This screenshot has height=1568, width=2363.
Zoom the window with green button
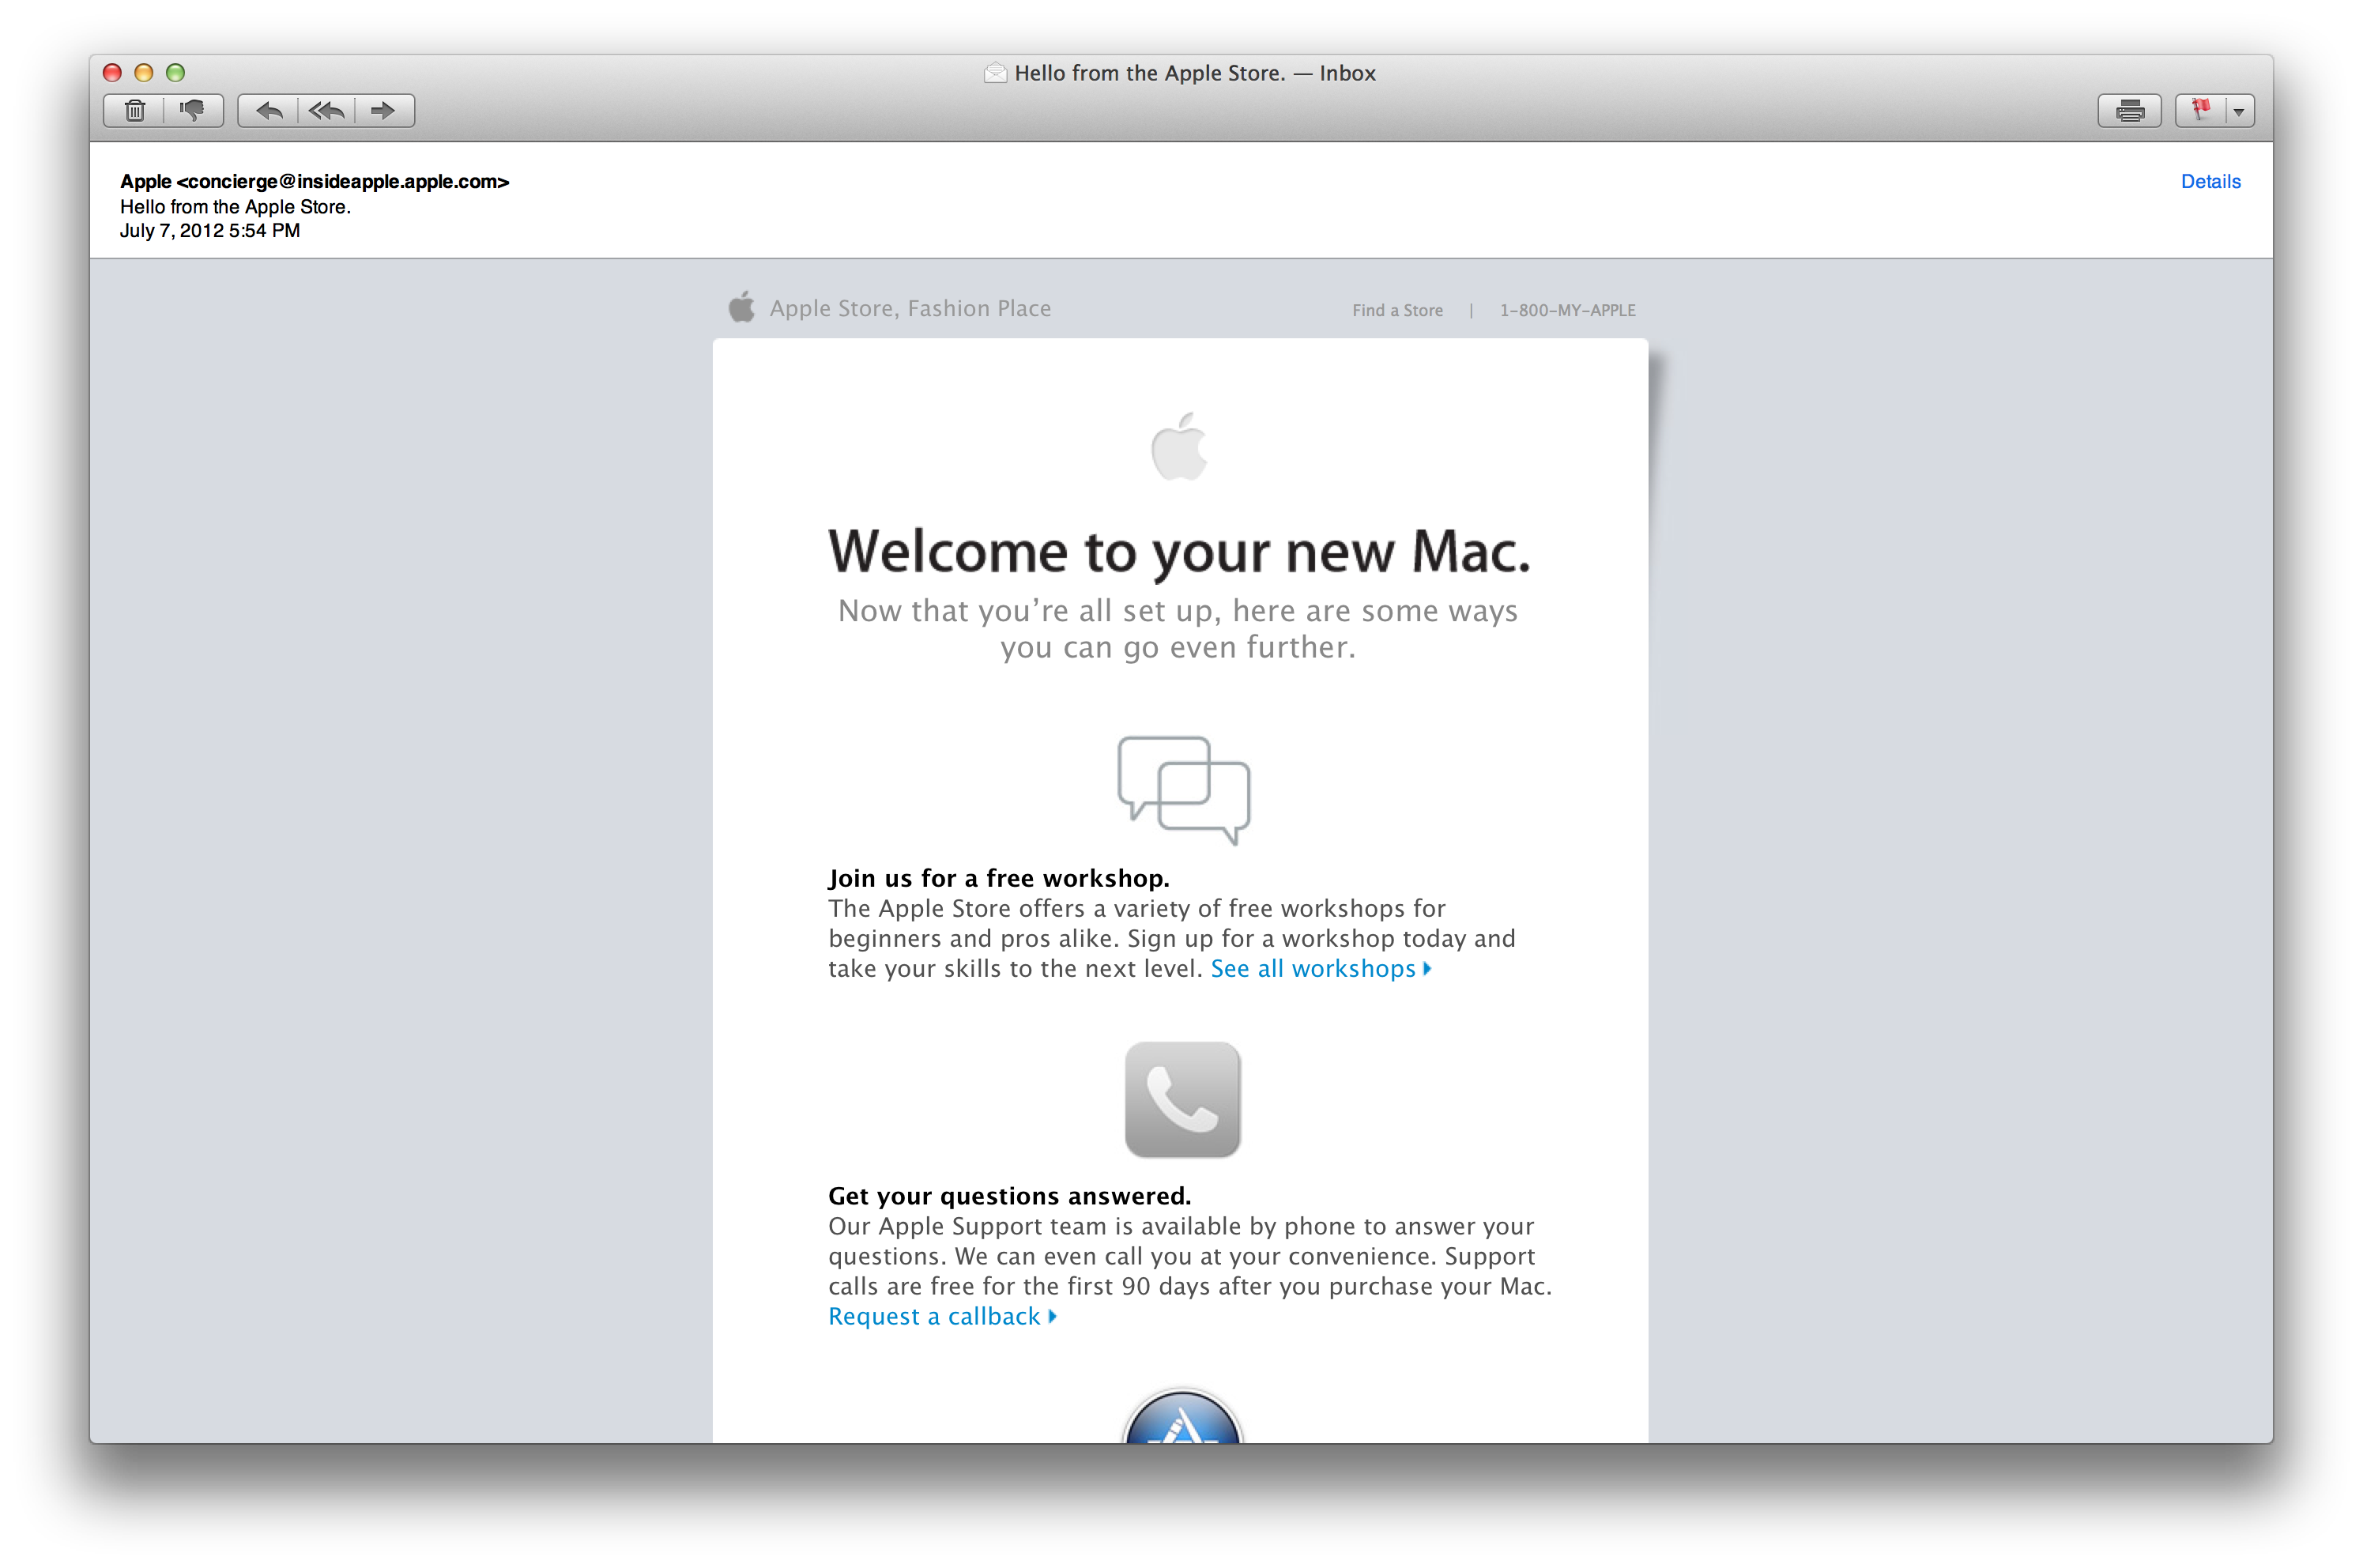175,72
